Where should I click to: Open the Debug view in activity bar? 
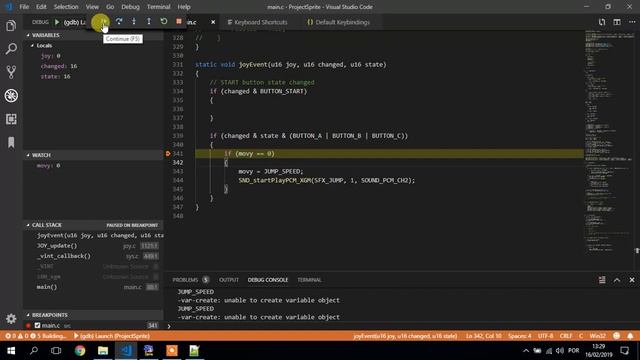[11, 96]
